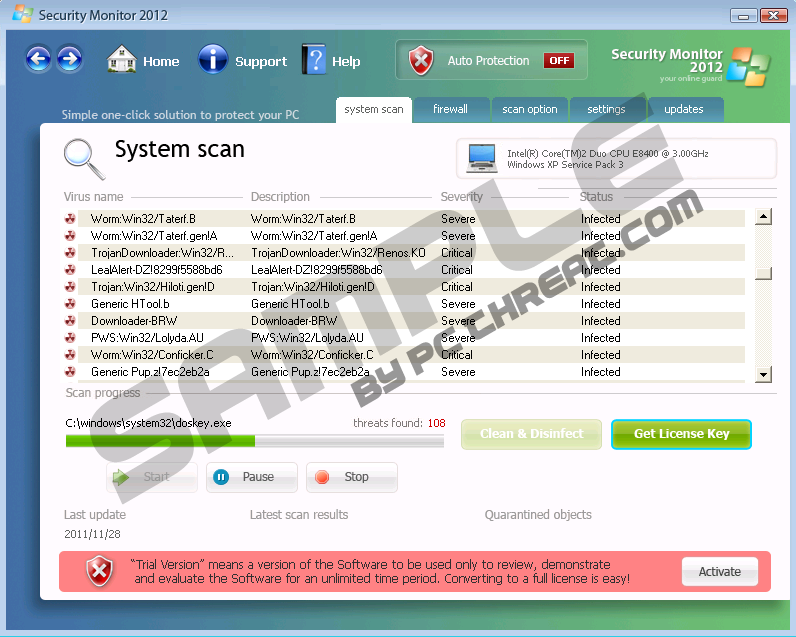Click threat icon for LealAlert-DZ!8299f5588bd6 row
This screenshot has height=637, width=796.
pos(70,270)
